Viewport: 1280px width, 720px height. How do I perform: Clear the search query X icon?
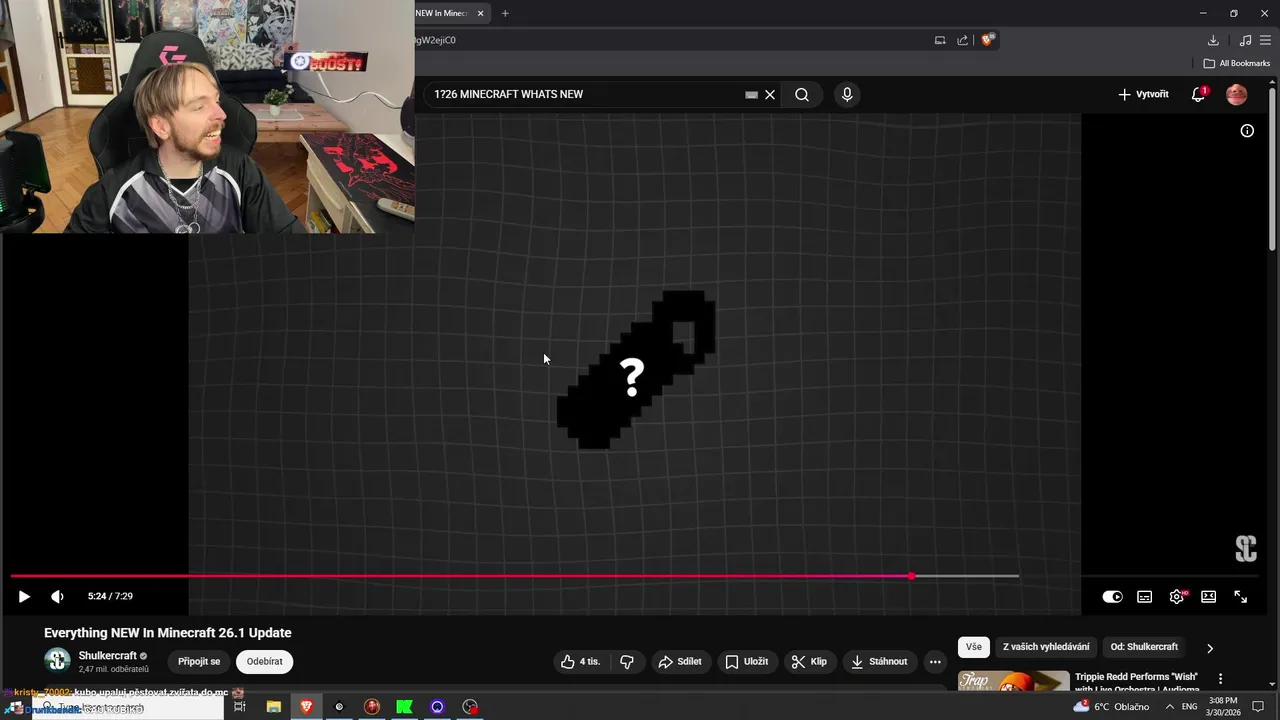tap(770, 95)
